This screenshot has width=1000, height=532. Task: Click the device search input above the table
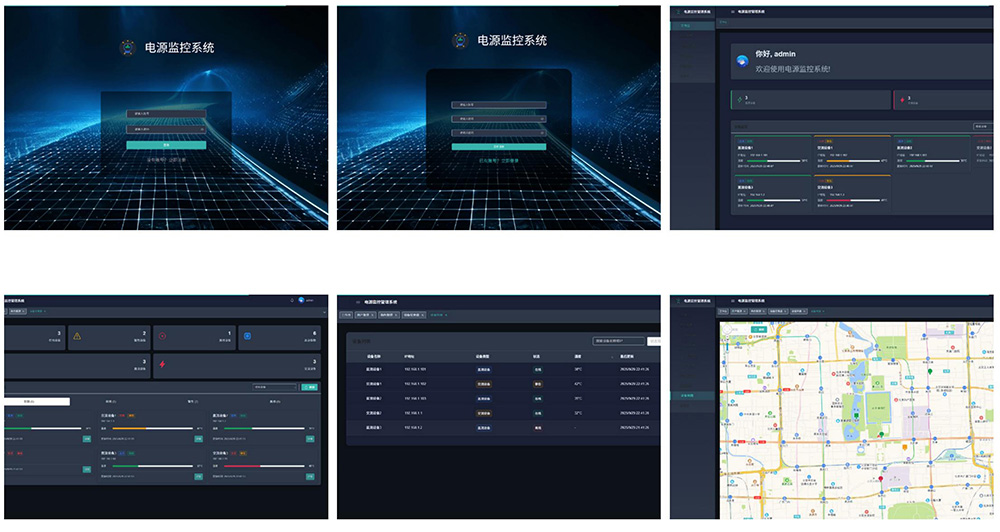(x=618, y=341)
